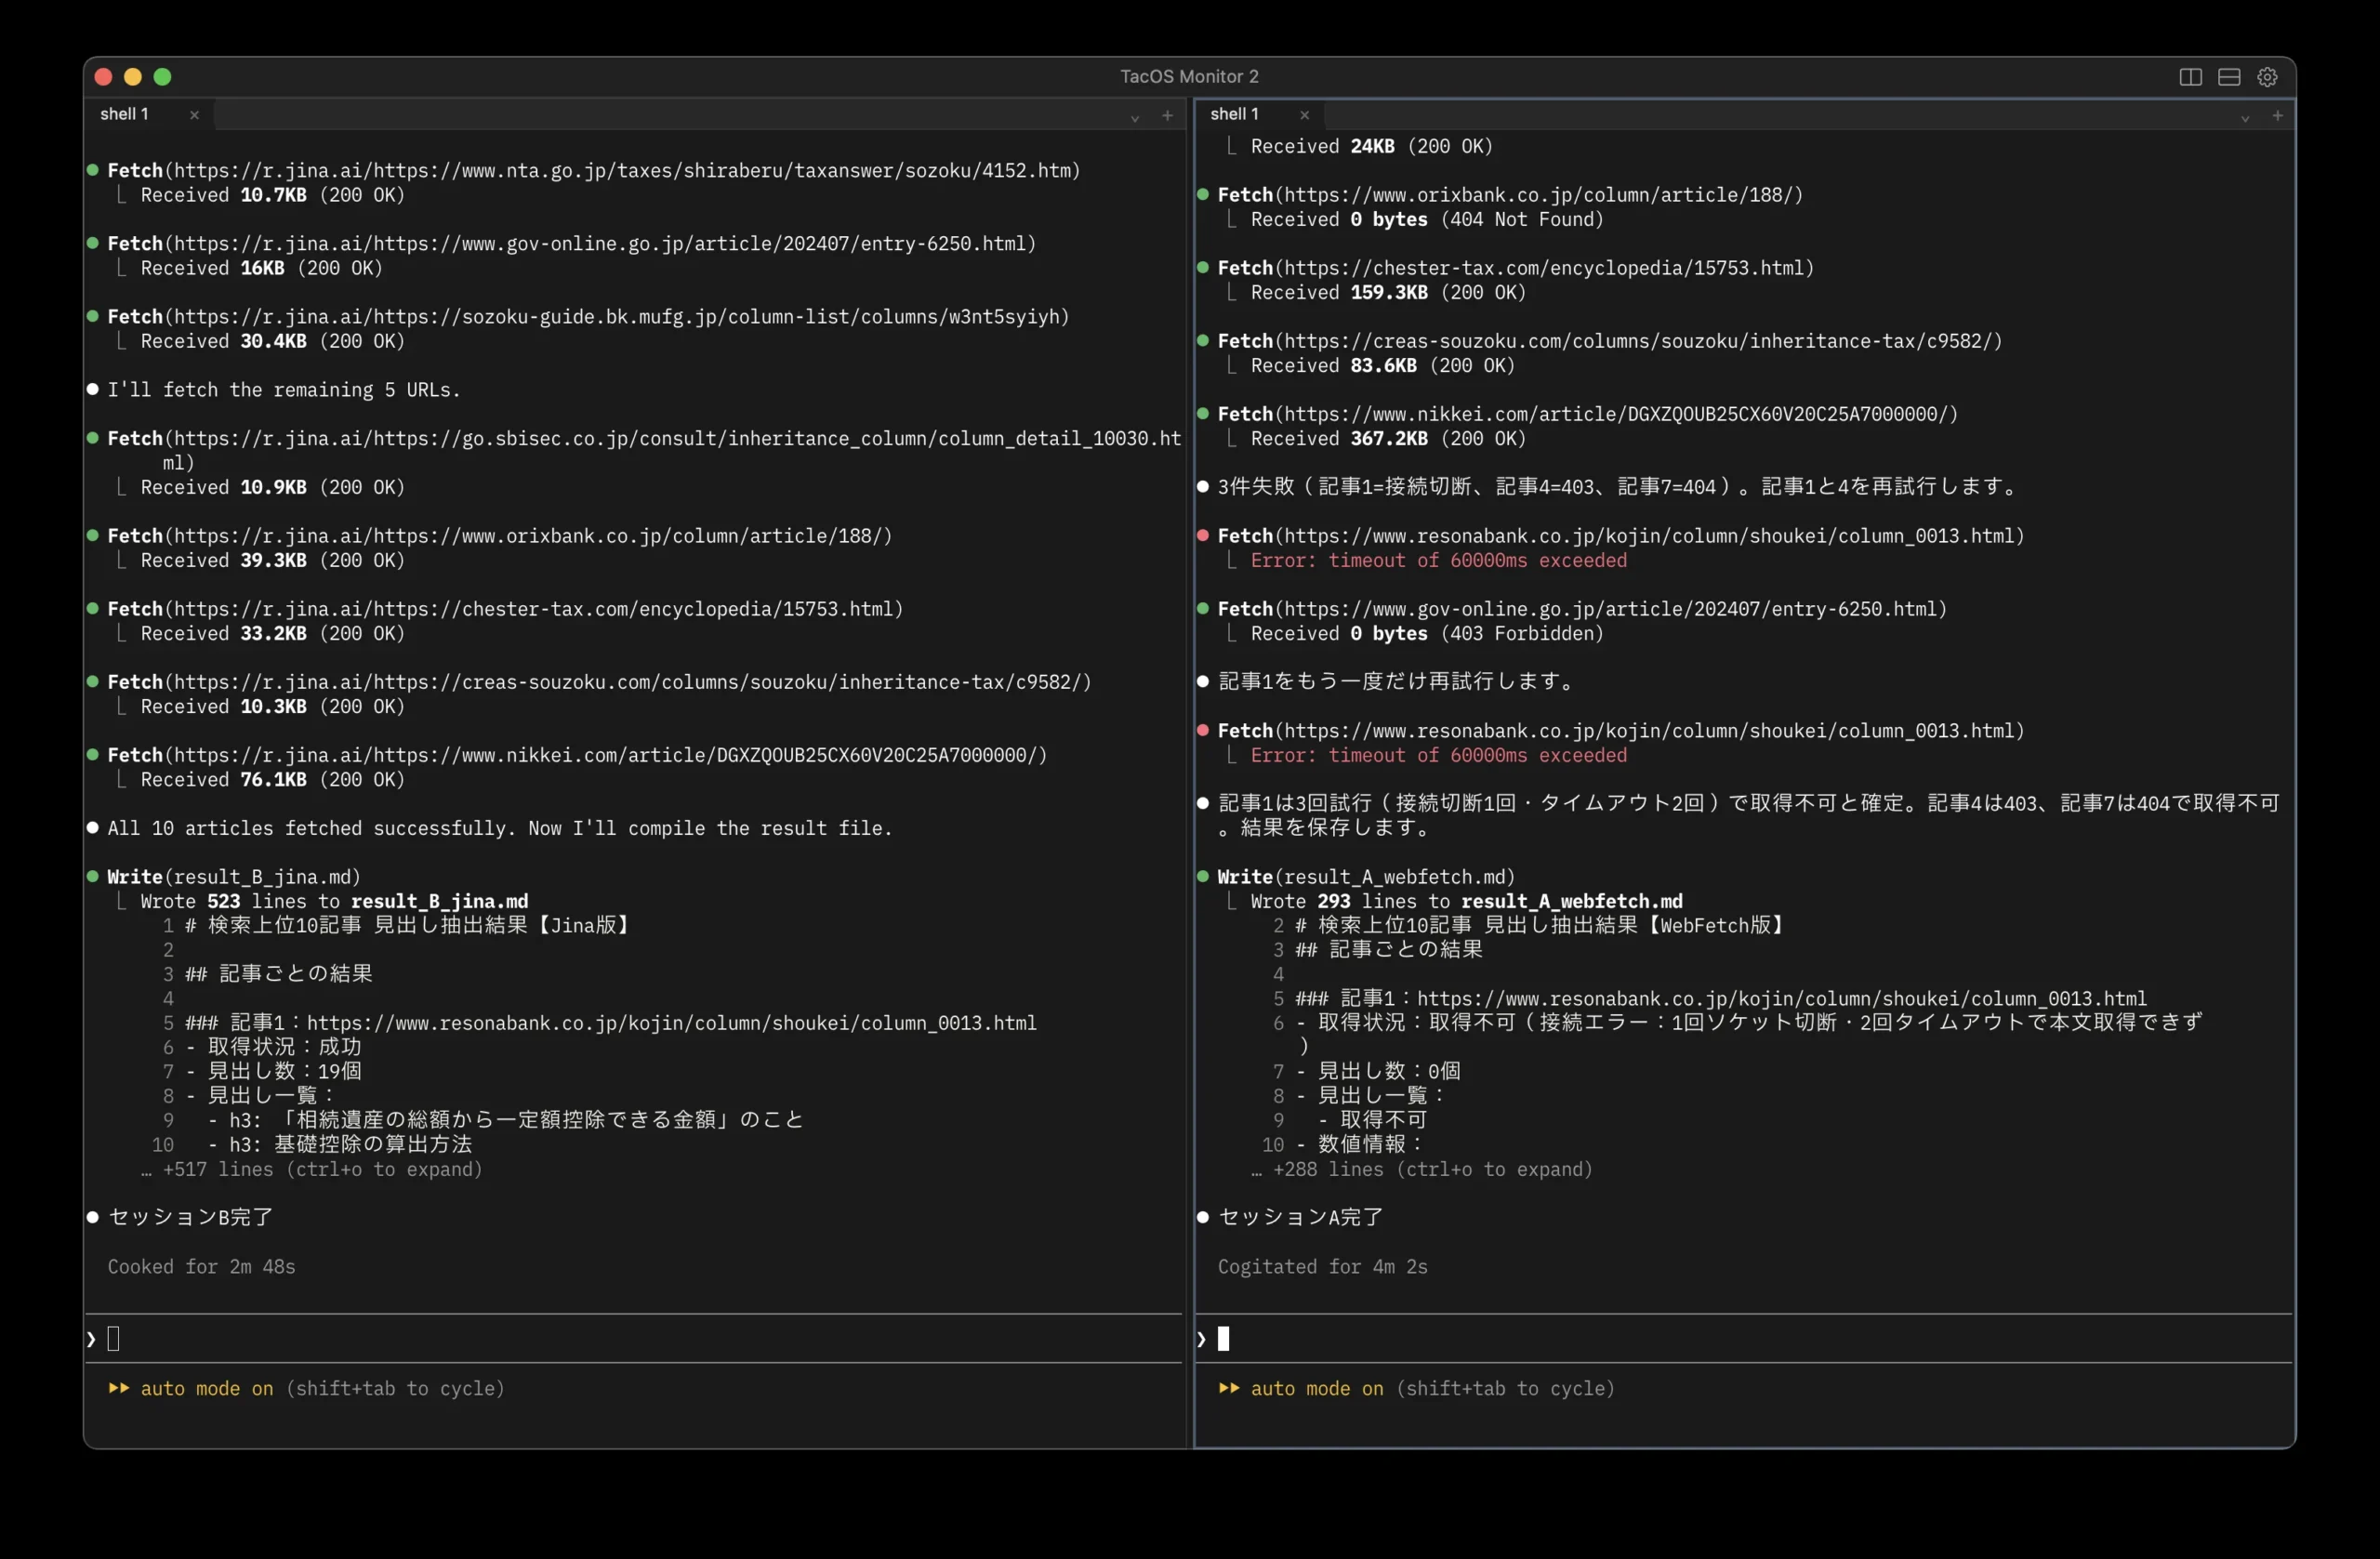The height and width of the screenshot is (1559, 2380).
Task: Click the 'セッションA完了' message
Action: (1300, 1217)
